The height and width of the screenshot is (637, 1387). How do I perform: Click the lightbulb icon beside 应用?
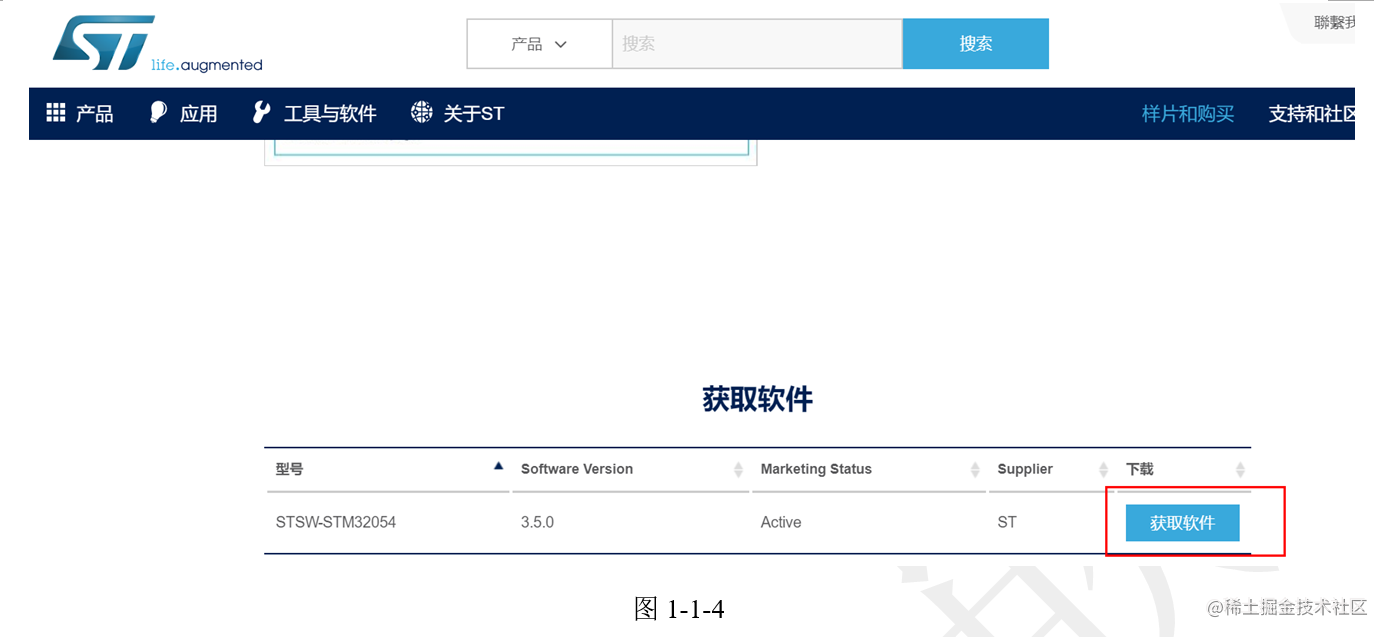158,113
